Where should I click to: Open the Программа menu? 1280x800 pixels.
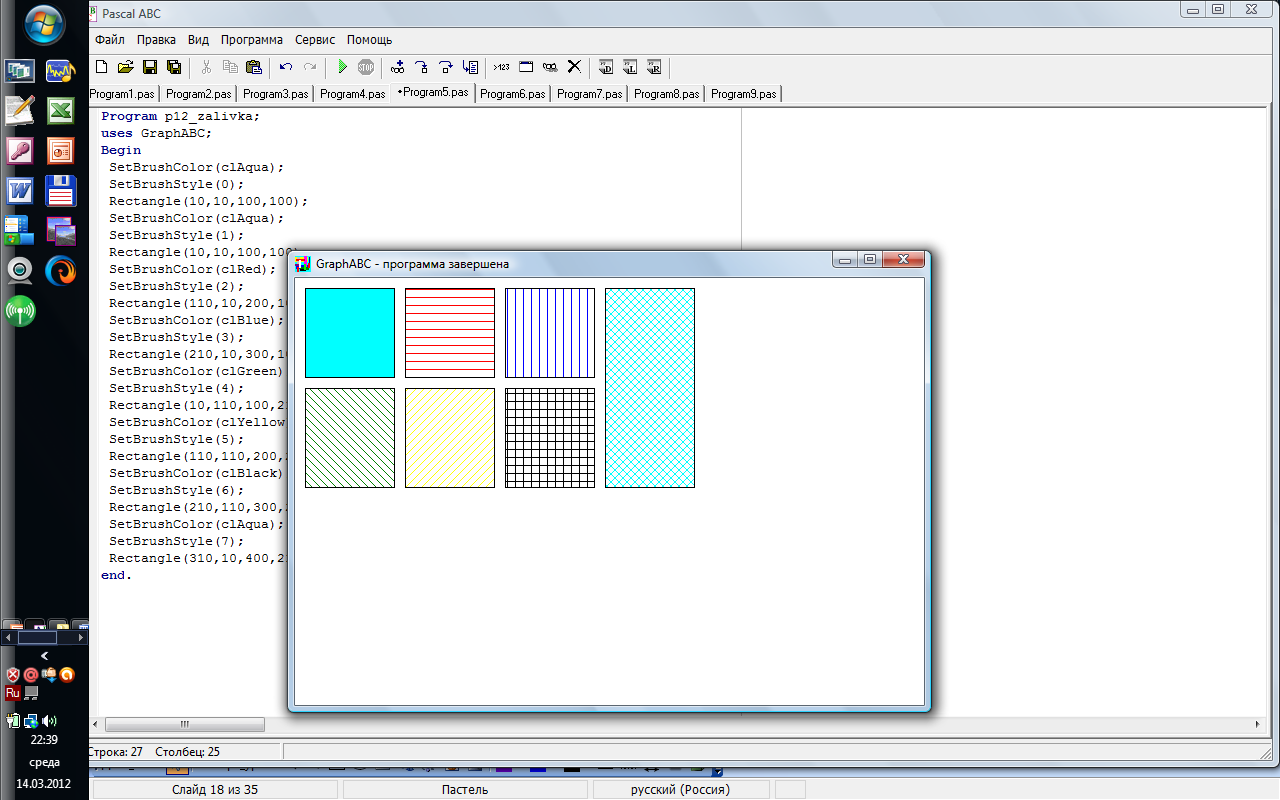[252, 40]
